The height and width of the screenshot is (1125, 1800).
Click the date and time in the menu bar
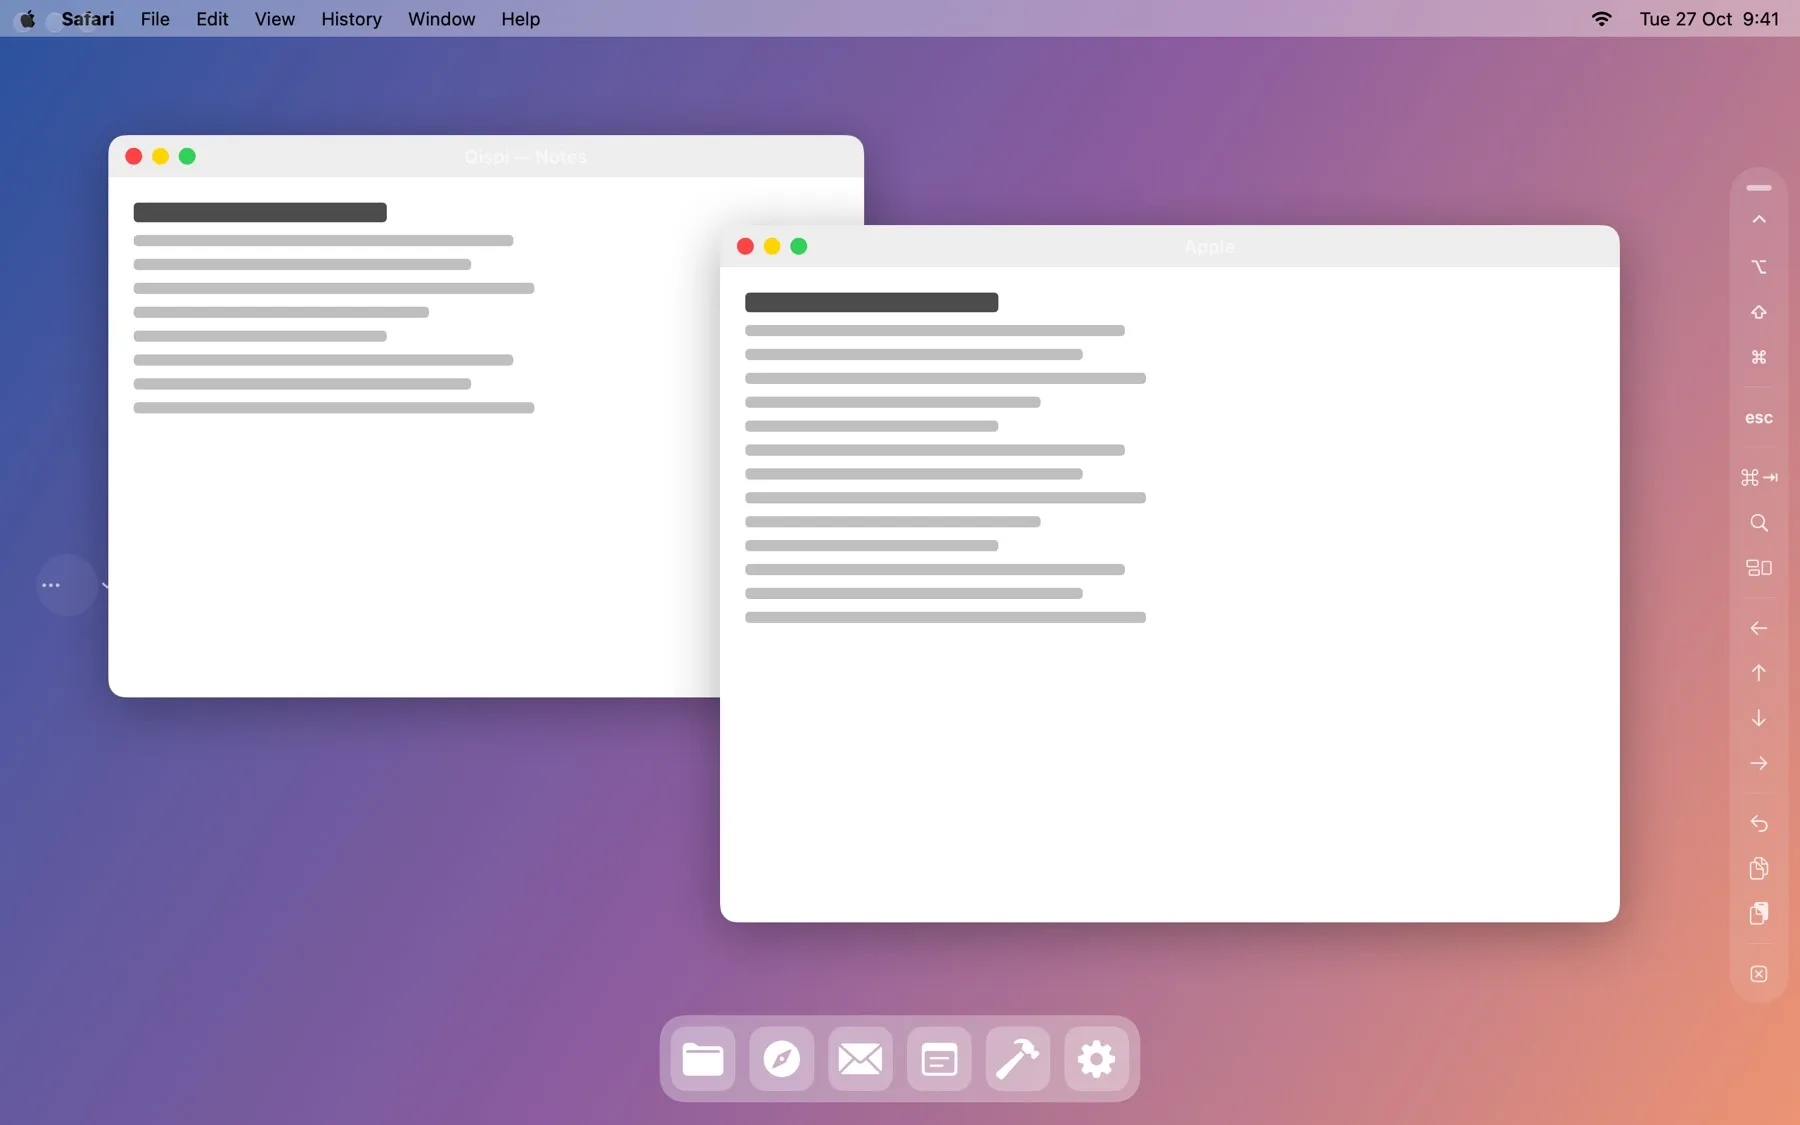point(1709,19)
